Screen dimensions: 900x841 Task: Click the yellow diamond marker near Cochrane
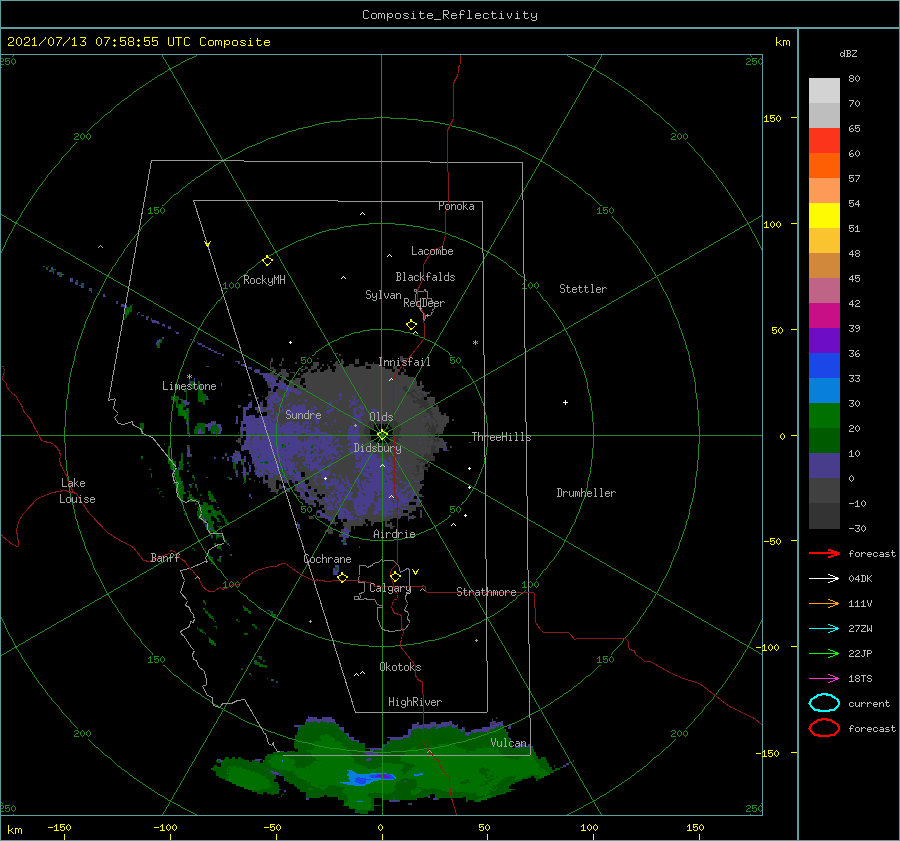coord(343,577)
